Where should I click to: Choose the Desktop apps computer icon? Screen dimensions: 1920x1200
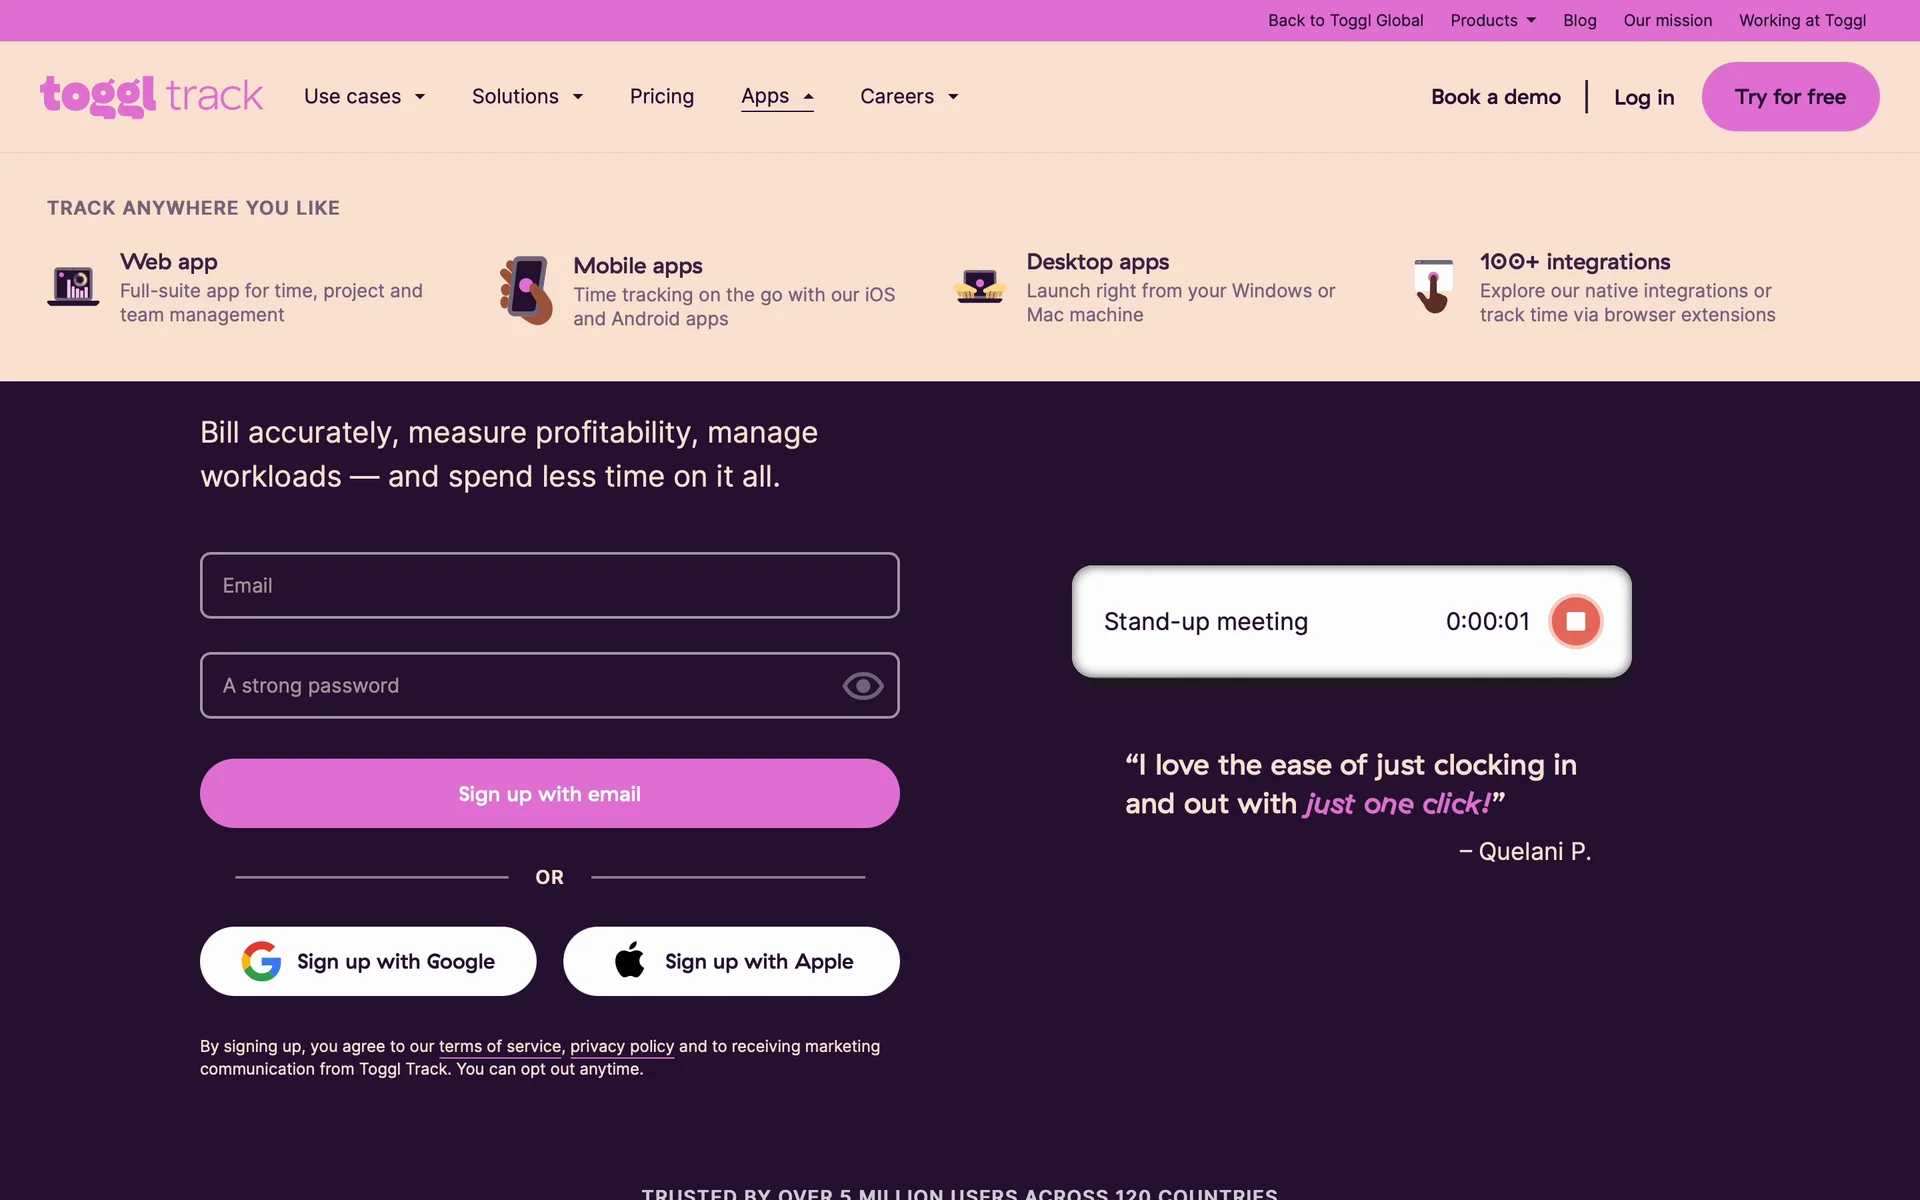click(x=979, y=286)
